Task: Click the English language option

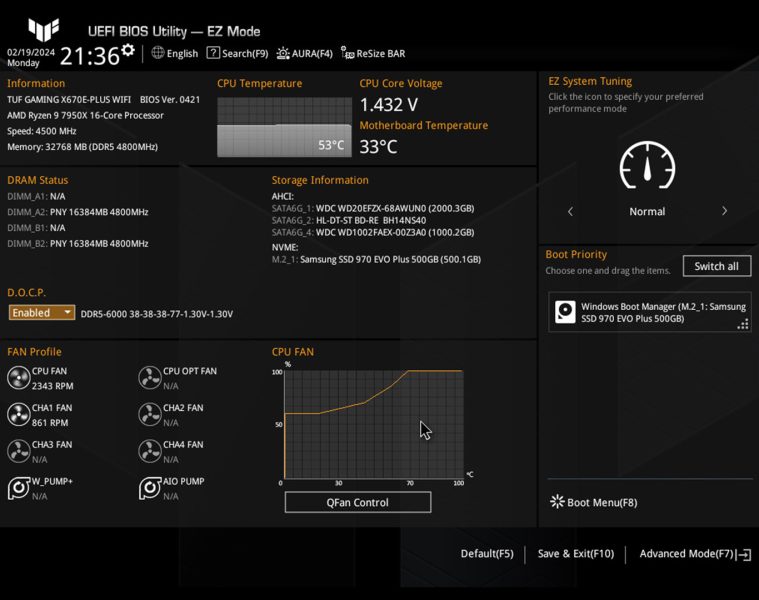Action: [x=182, y=54]
